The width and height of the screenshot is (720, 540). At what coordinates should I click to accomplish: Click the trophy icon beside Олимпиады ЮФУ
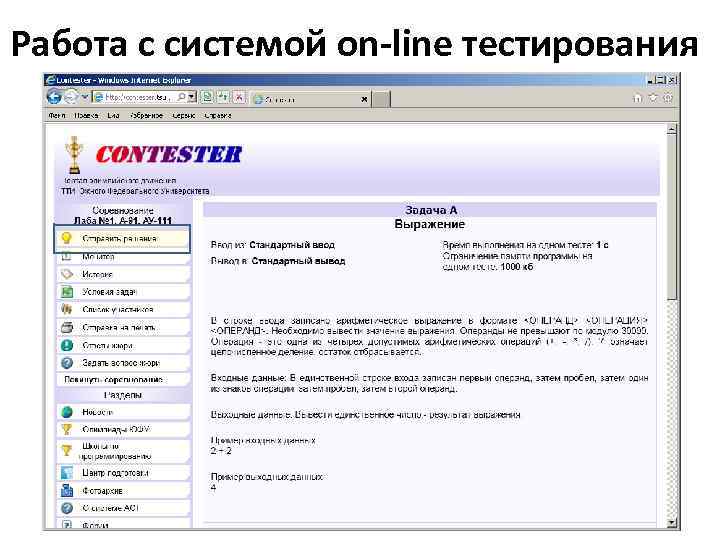(x=67, y=429)
